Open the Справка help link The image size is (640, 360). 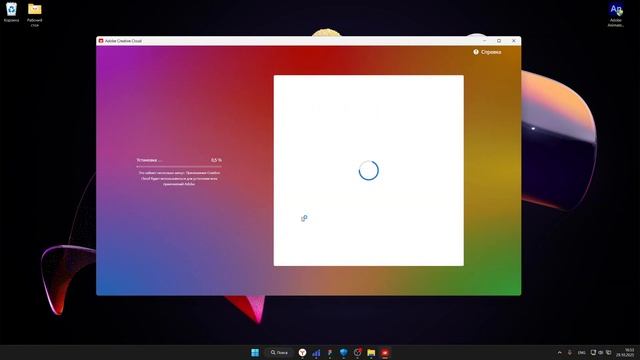click(487, 52)
